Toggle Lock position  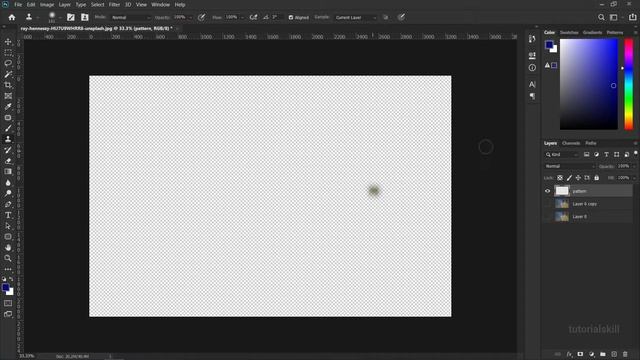click(578, 178)
